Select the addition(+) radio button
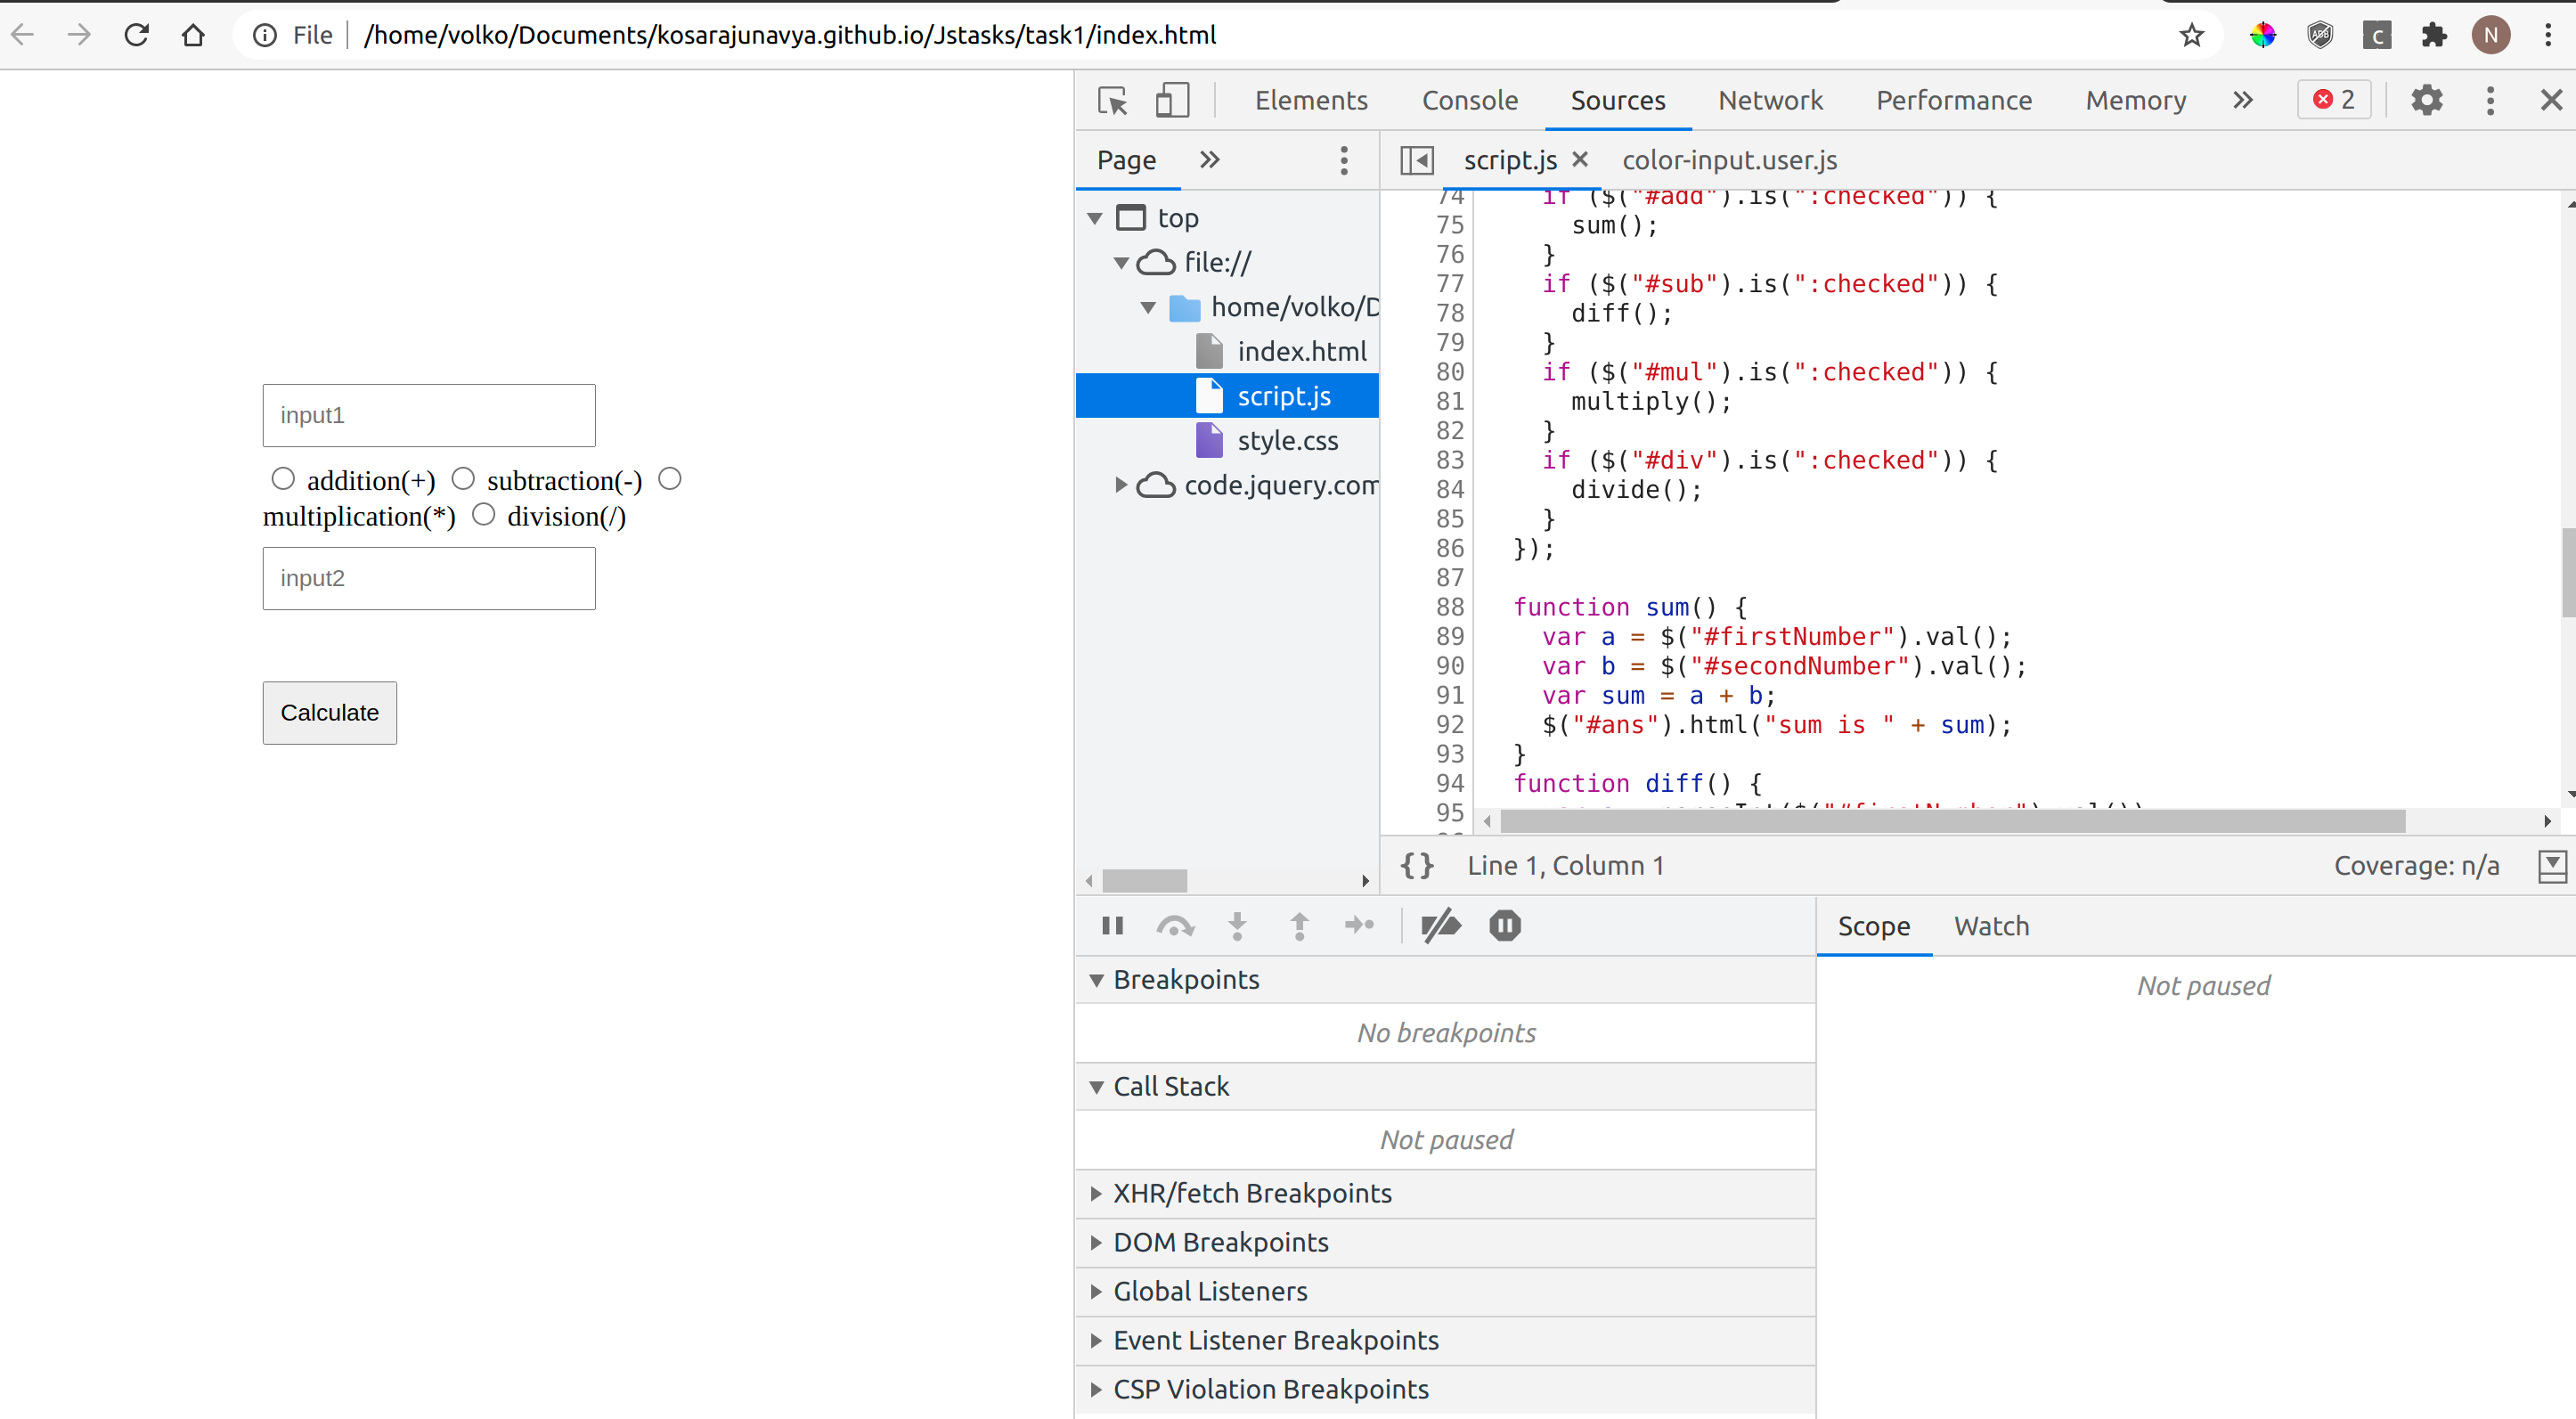This screenshot has width=2576, height=1419. [283, 478]
